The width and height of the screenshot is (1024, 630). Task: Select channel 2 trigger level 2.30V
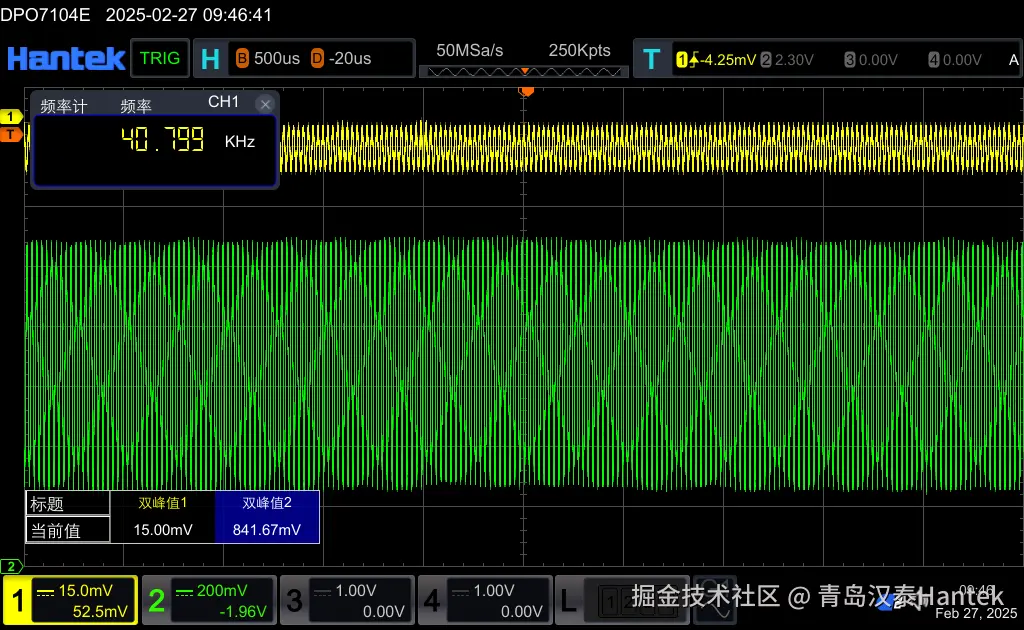787,60
